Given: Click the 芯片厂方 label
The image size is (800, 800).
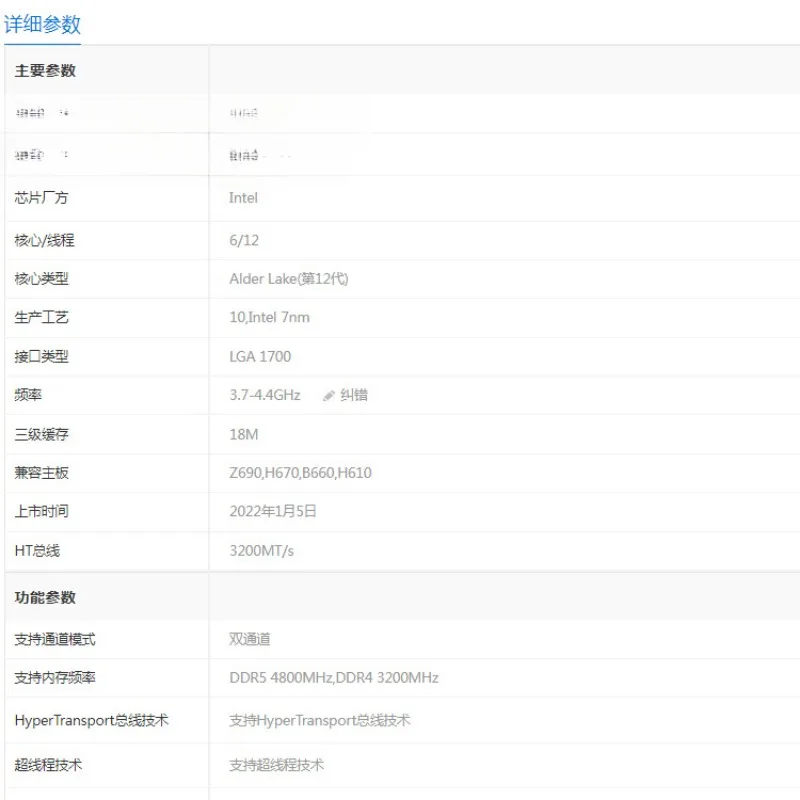Looking at the screenshot, I should pyautogui.click(x=41, y=198).
